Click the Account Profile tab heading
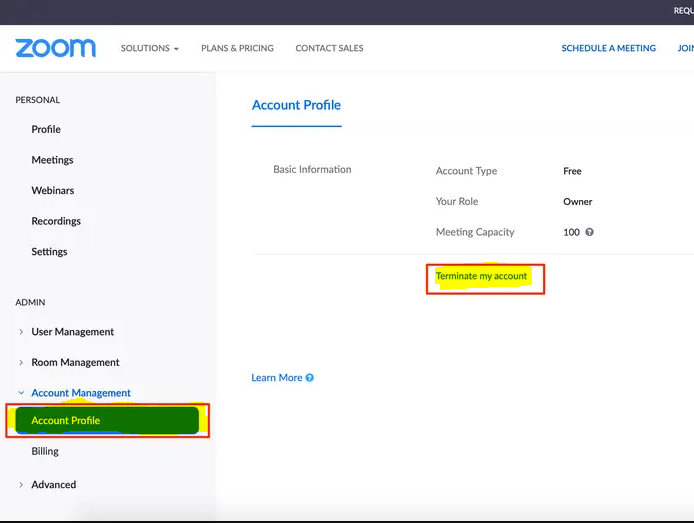 296,105
